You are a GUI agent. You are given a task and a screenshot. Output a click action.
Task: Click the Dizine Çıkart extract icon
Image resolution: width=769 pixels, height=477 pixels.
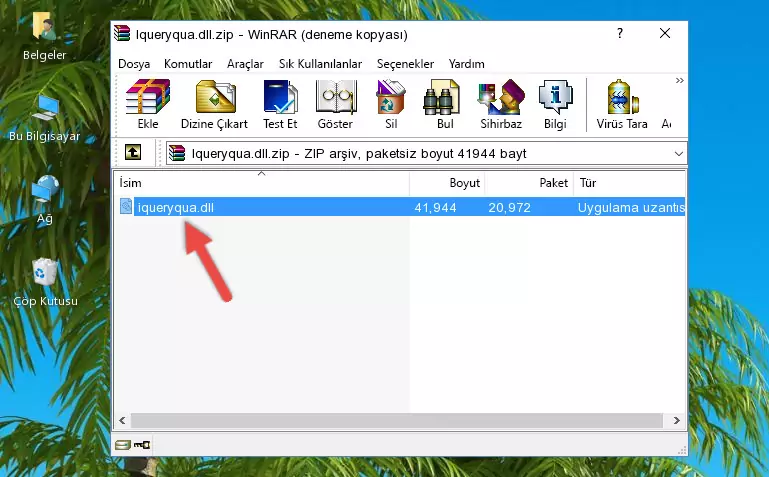tap(215, 97)
